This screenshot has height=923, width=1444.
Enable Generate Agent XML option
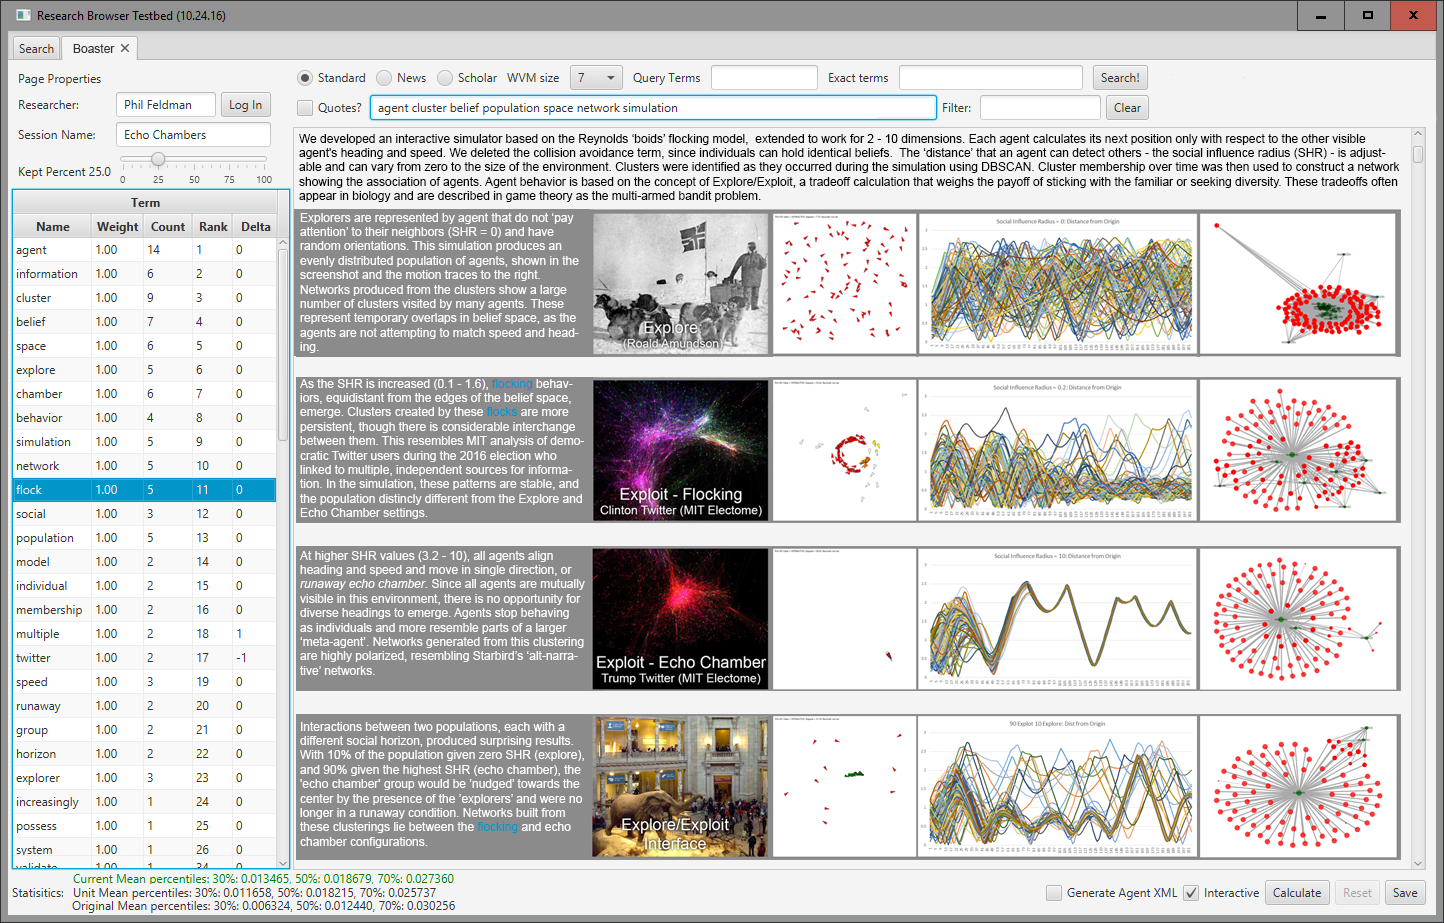tap(1054, 893)
